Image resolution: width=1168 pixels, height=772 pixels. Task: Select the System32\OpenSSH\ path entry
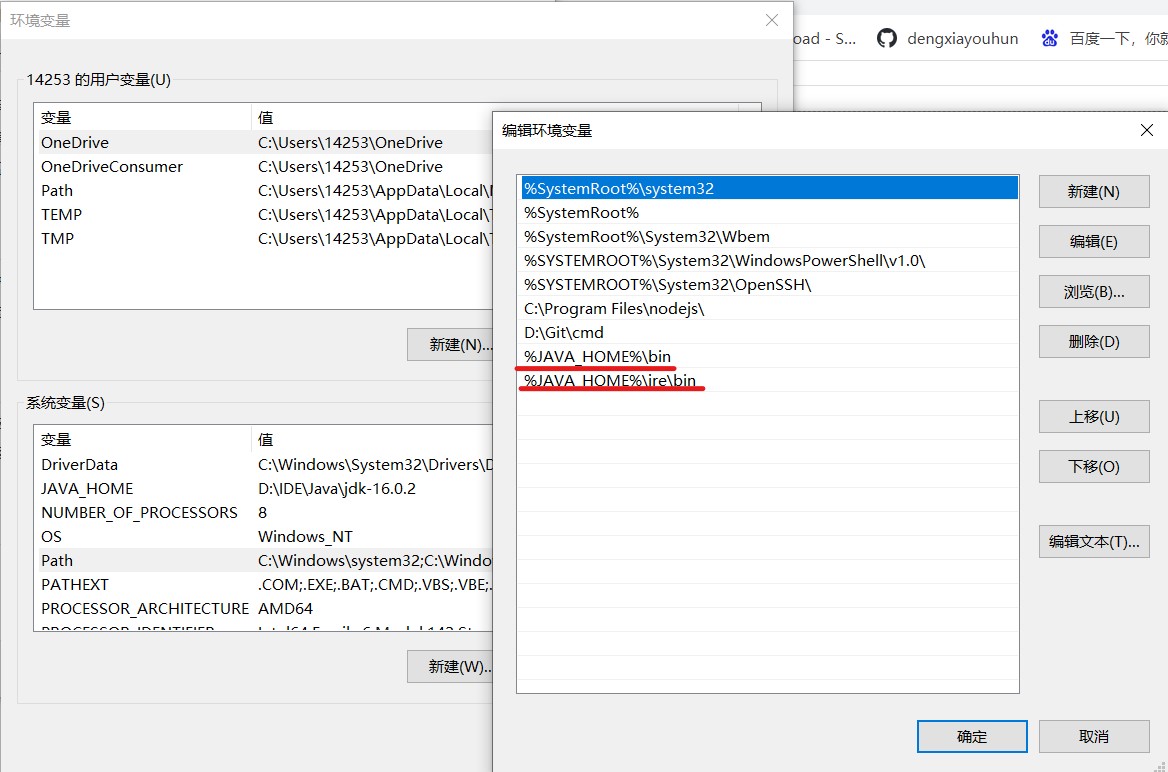768,285
